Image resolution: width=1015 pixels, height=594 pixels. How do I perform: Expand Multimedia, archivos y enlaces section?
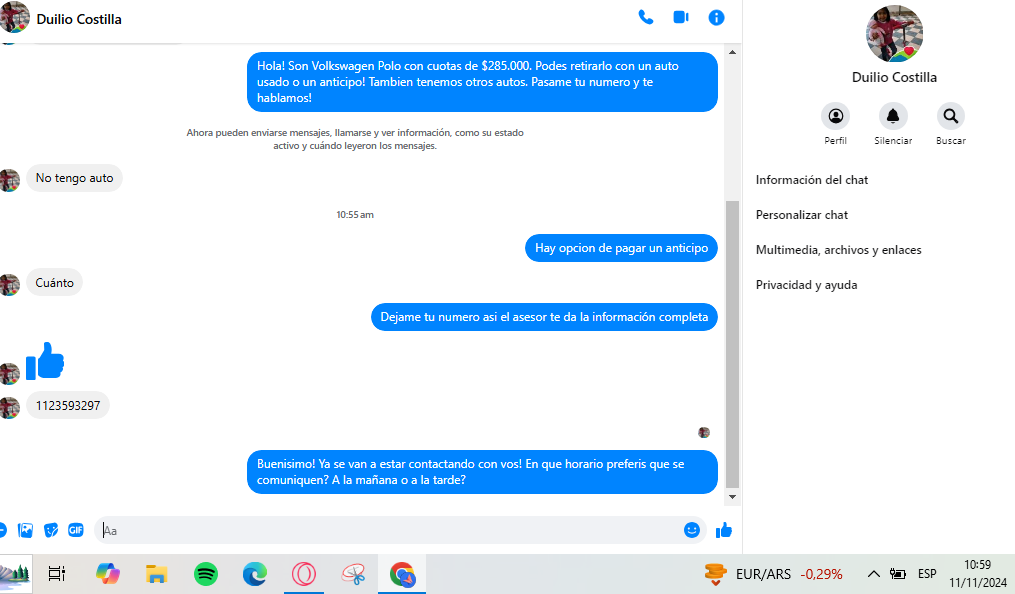[838, 250]
